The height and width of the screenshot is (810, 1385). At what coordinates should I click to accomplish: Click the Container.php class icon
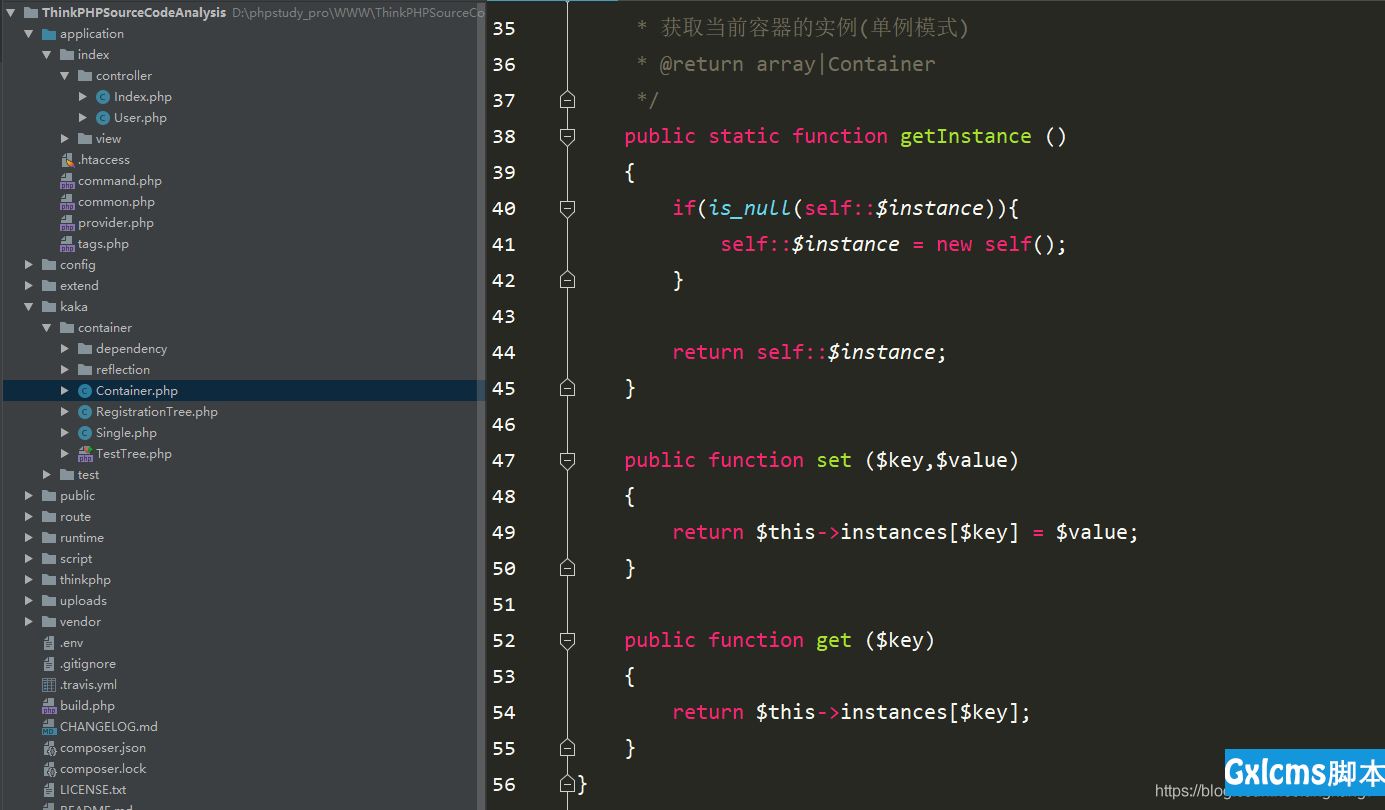click(85, 391)
